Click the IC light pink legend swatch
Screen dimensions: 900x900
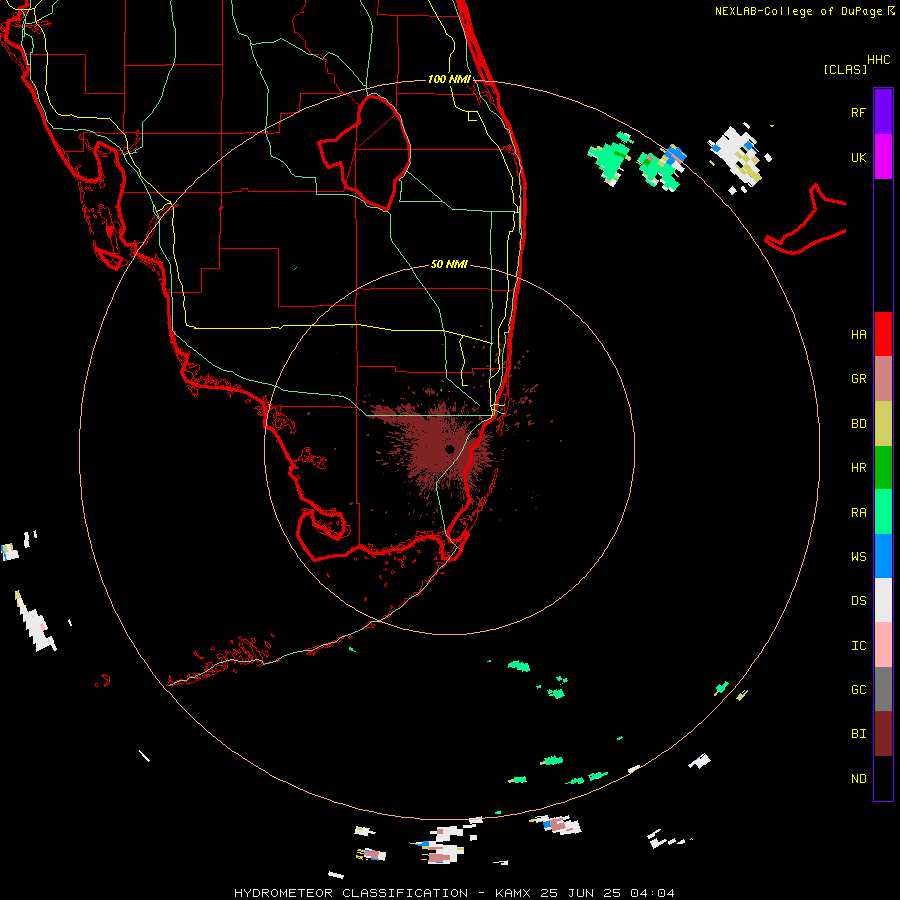point(883,645)
